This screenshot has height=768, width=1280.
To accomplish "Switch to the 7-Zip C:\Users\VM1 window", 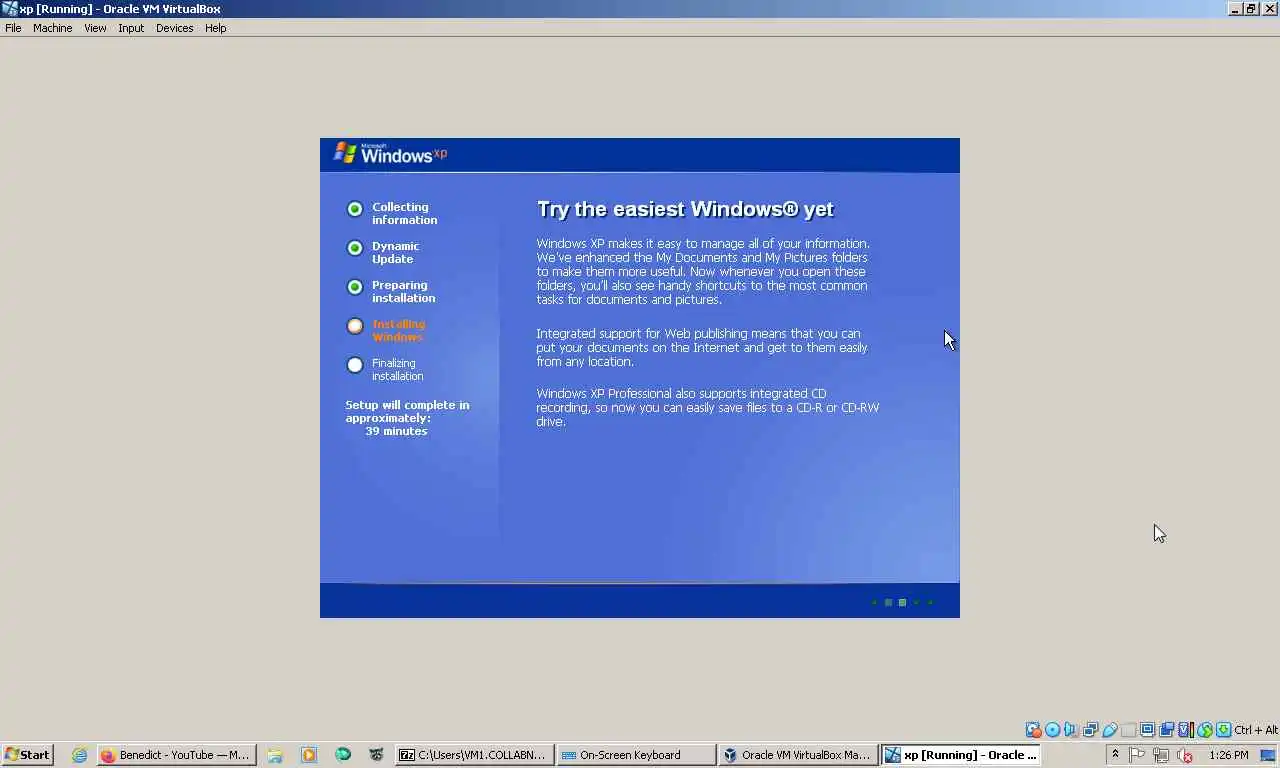I will [x=474, y=755].
